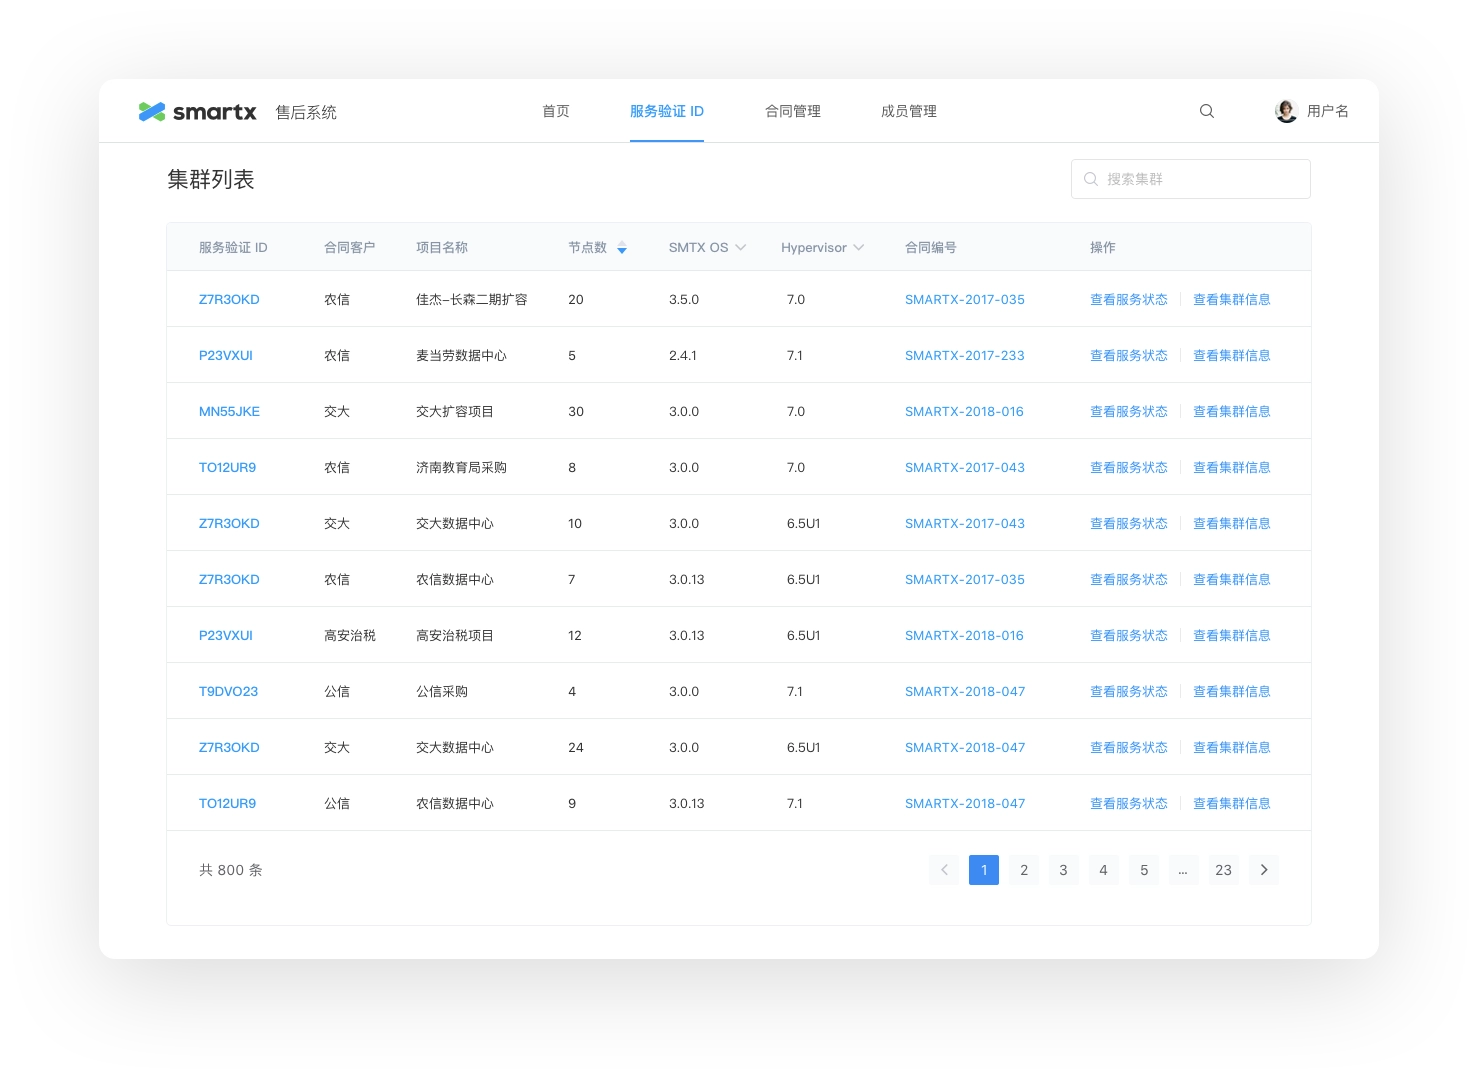Screen dimensions: 1478x1078
Task: Sort by node count using sort arrows
Action: 622,248
